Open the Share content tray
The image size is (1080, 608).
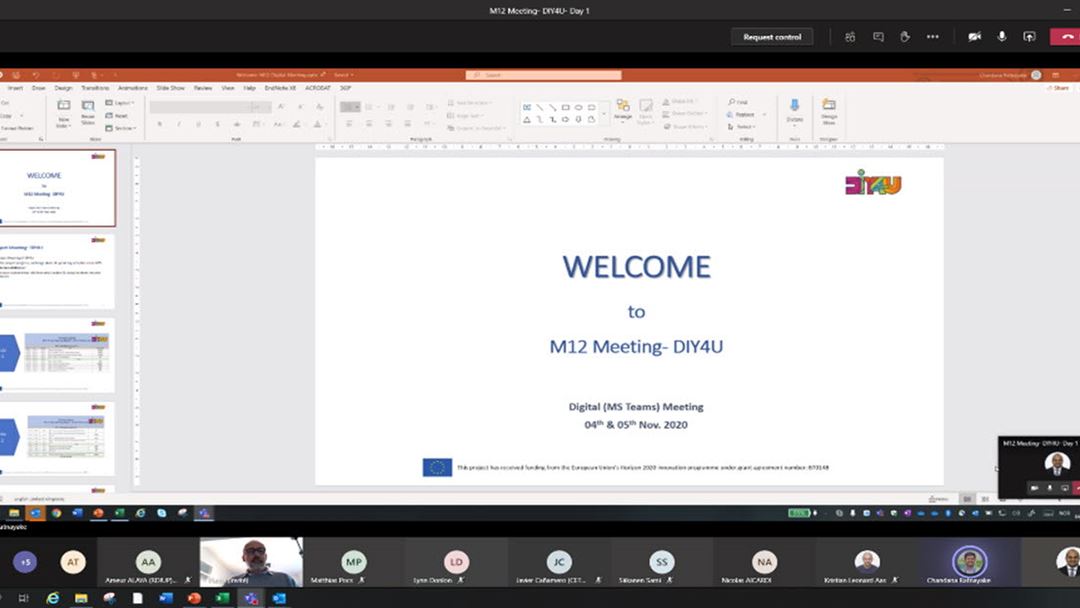coord(1029,37)
